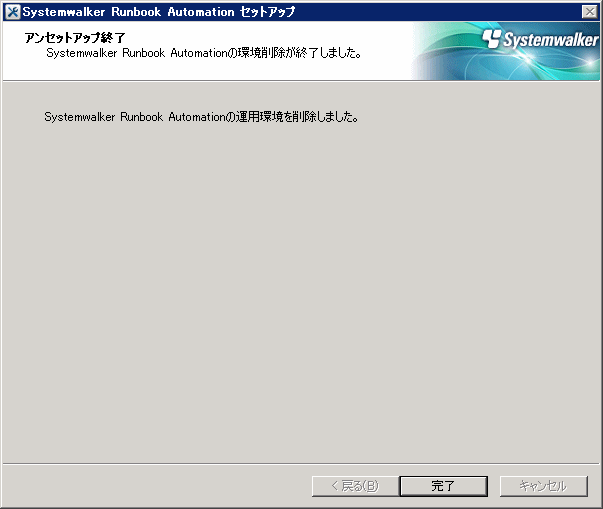The height and width of the screenshot is (509, 603).
Task: Click the 完了 finish button
Action: click(443, 486)
